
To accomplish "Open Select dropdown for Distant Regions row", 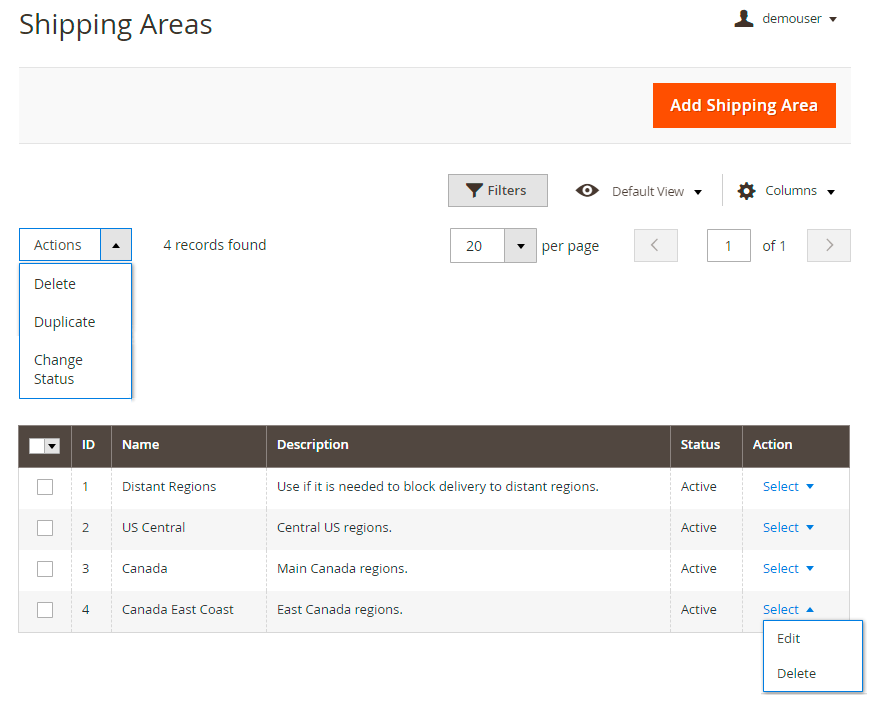I will [788, 487].
